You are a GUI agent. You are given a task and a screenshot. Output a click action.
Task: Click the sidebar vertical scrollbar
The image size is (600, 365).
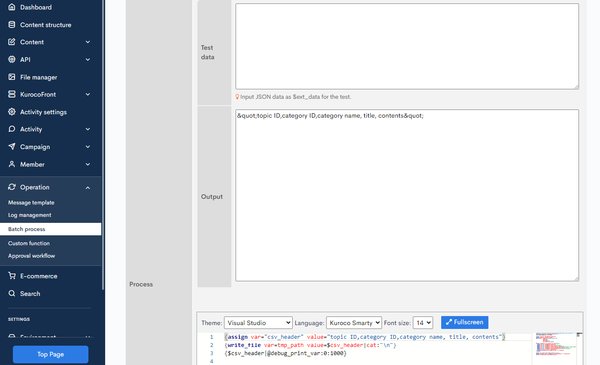pyautogui.click(x=103, y=145)
